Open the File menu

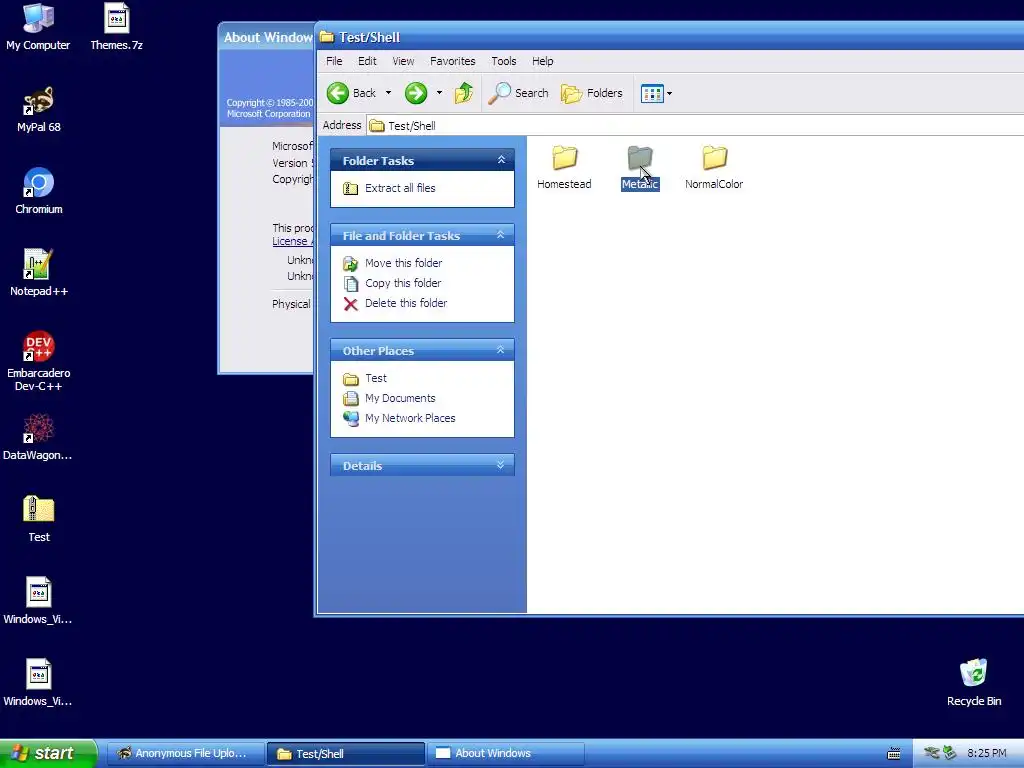point(334,61)
